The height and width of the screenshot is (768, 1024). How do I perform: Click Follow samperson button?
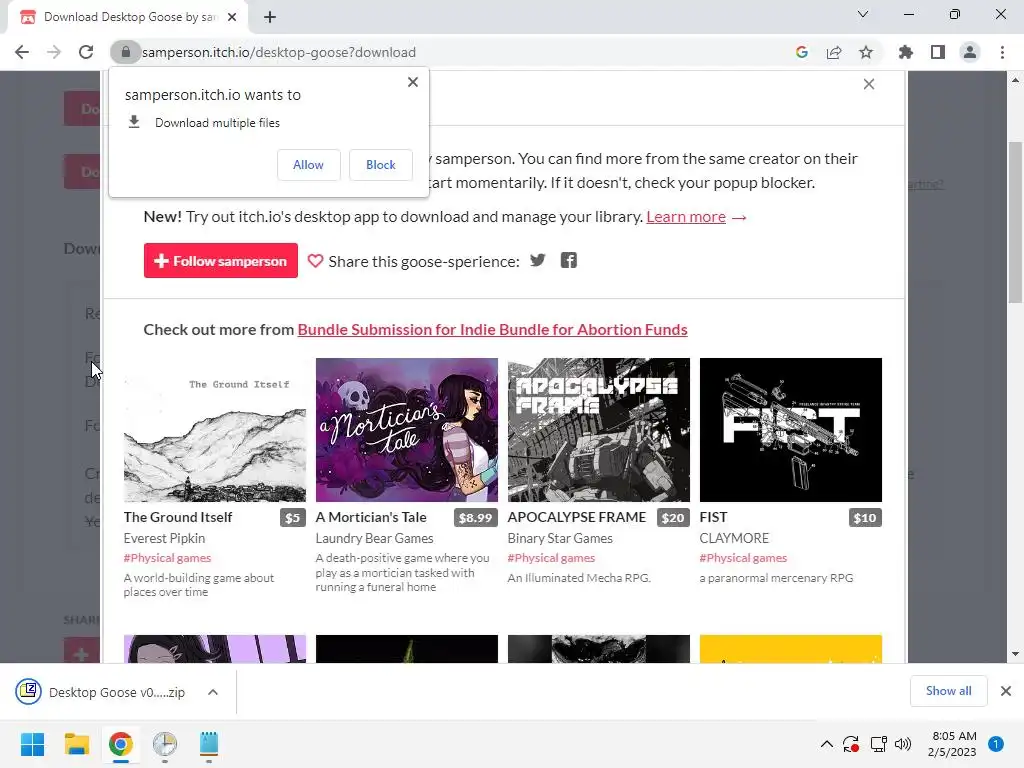(x=221, y=261)
